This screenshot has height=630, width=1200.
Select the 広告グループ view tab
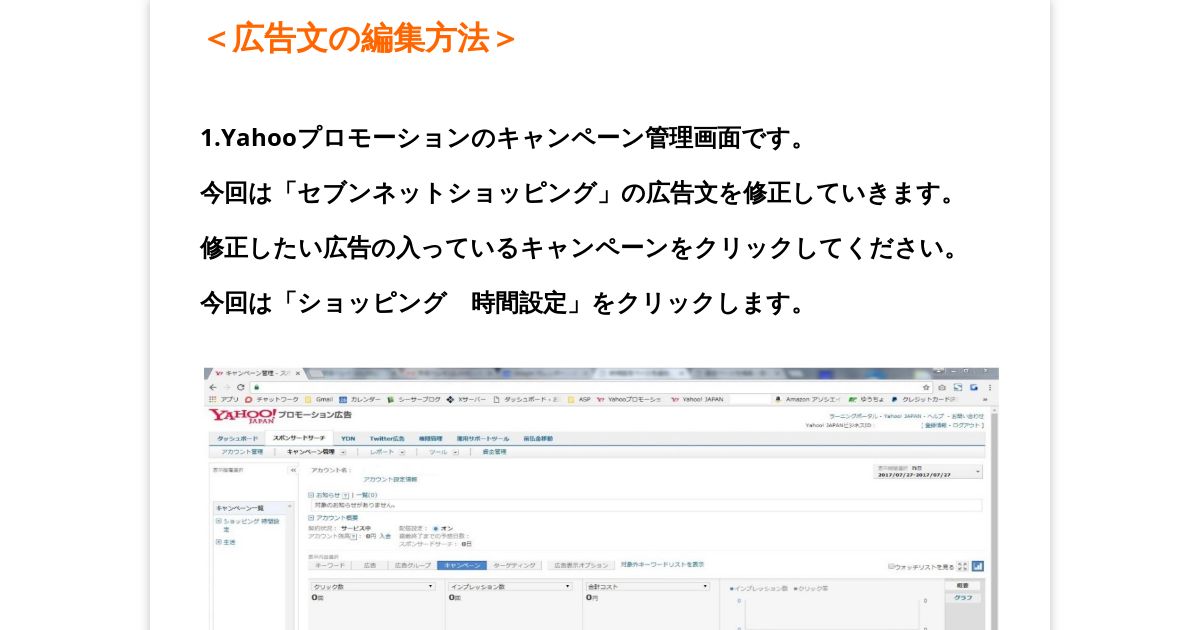click(412, 566)
